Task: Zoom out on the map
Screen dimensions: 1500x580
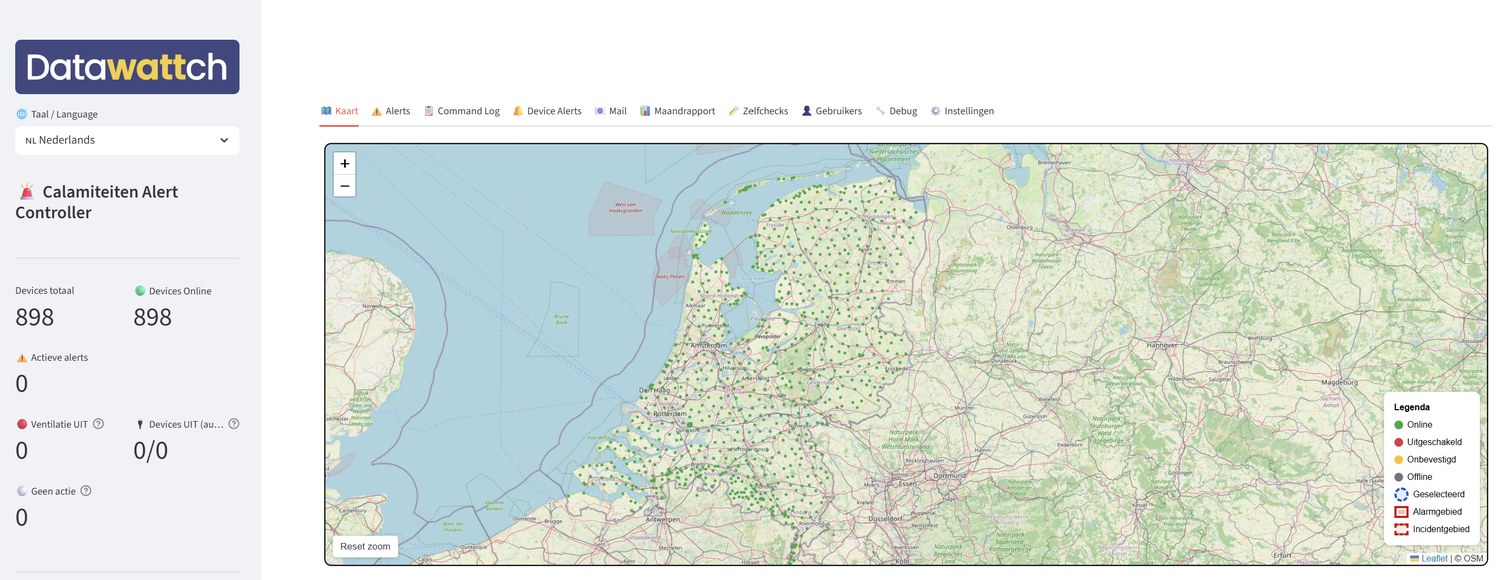Action: tap(344, 186)
